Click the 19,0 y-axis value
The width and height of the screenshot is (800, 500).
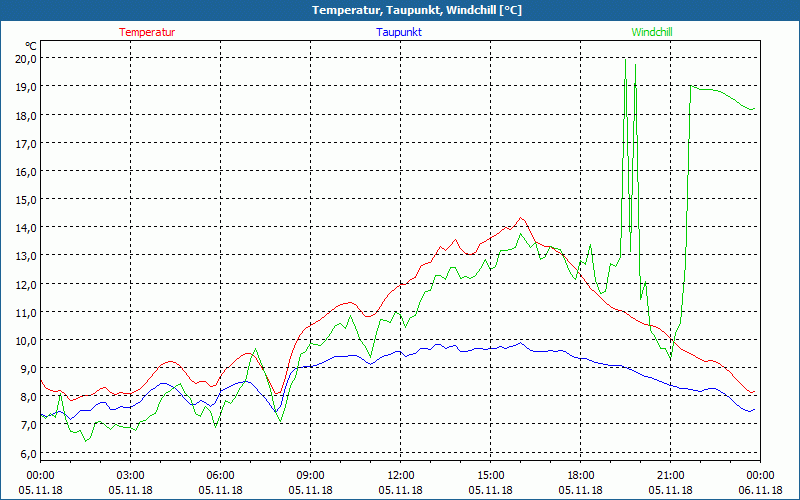[27, 87]
